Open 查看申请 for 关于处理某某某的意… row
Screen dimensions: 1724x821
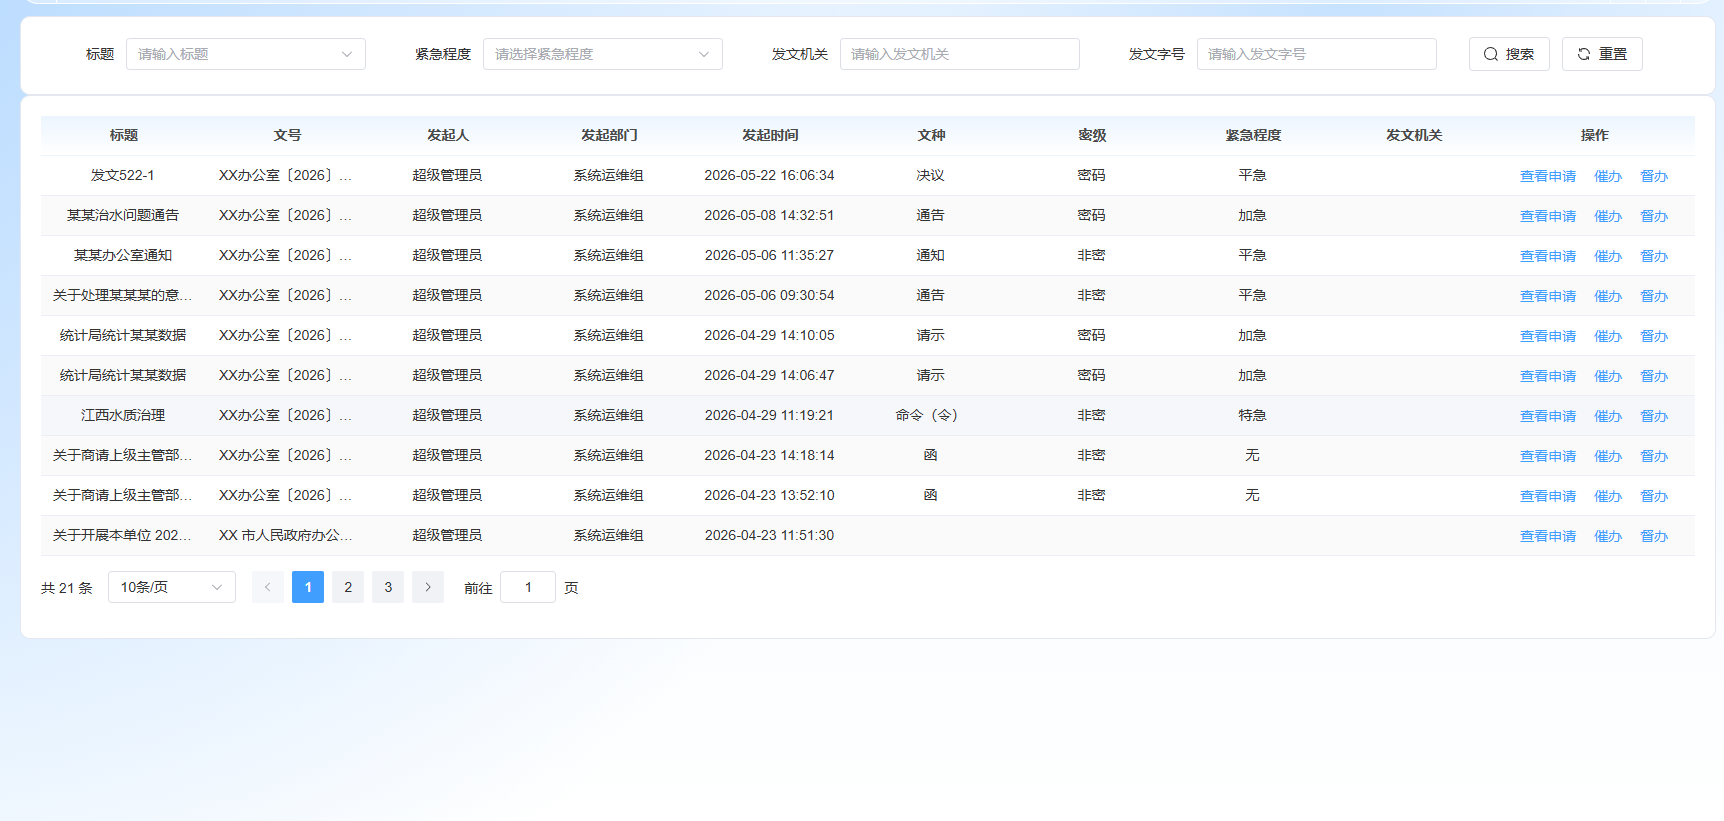(x=1548, y=296)
